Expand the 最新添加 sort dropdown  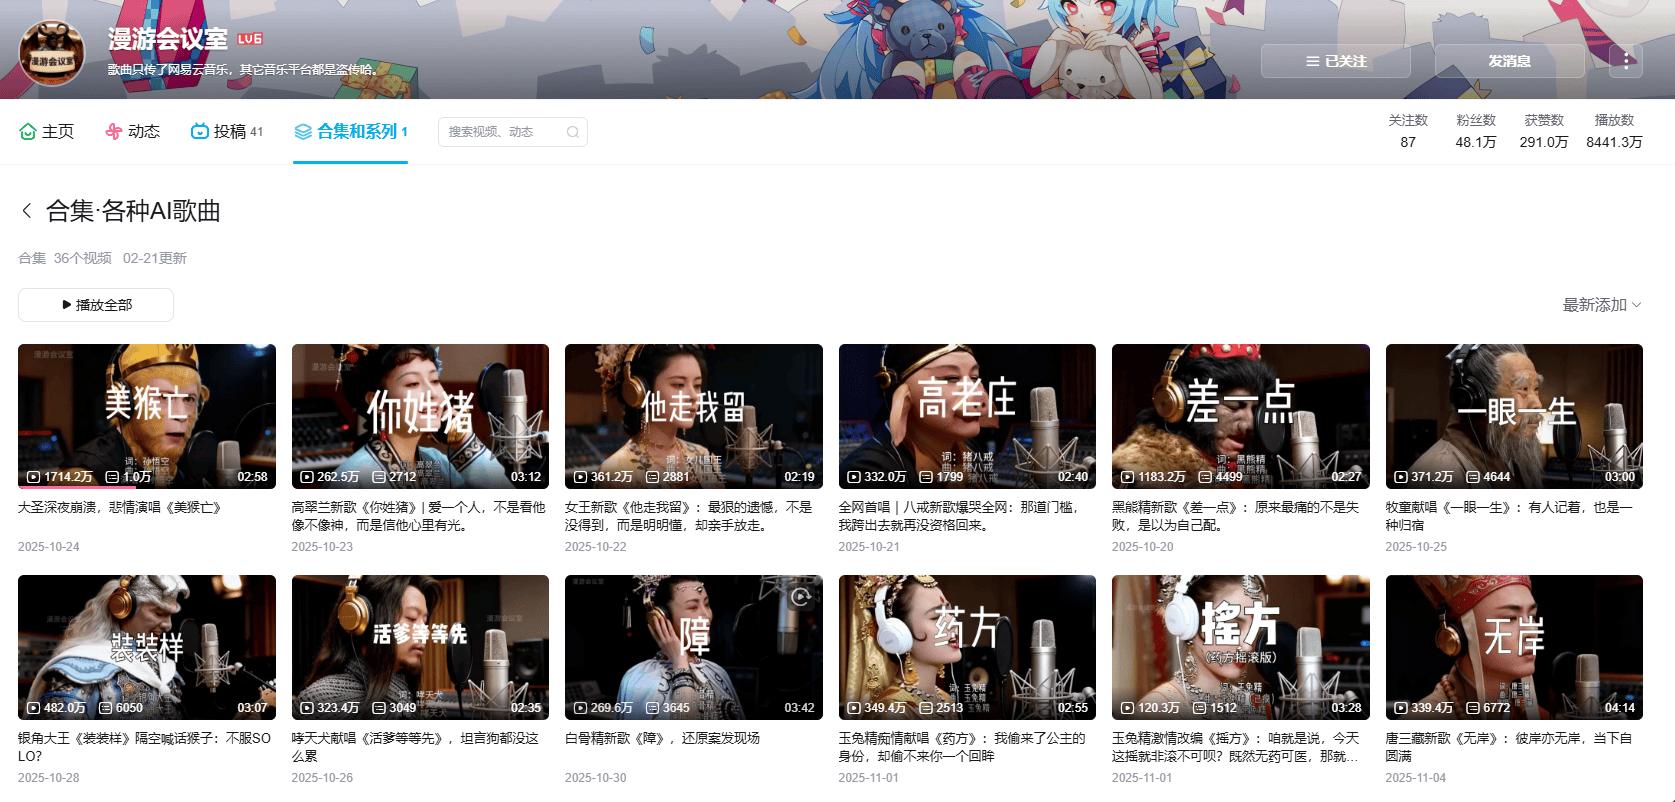tap(1601, 305)
